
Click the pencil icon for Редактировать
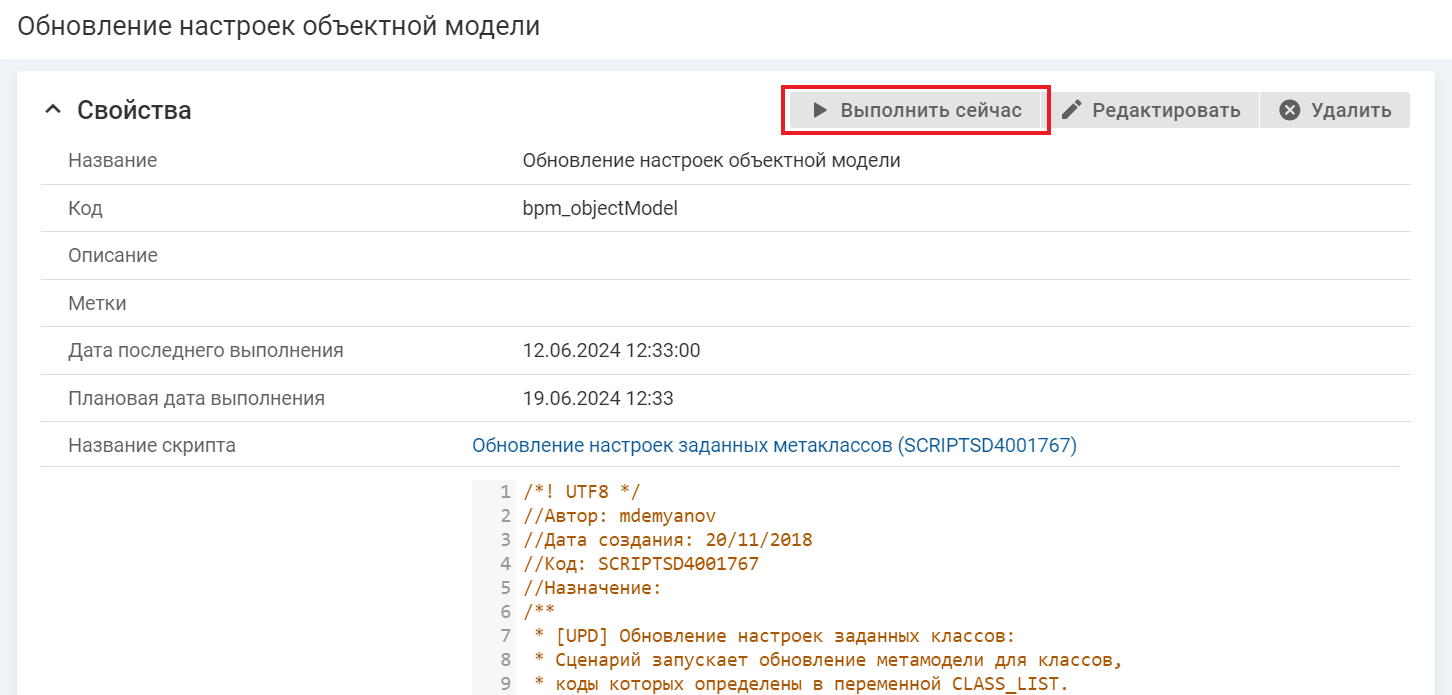point(1072,110)
